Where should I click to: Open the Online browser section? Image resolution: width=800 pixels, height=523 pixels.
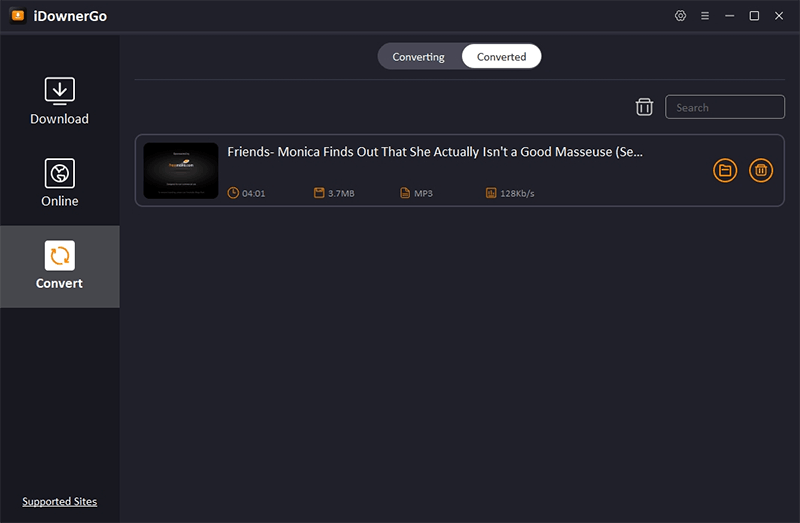point(59,182)
